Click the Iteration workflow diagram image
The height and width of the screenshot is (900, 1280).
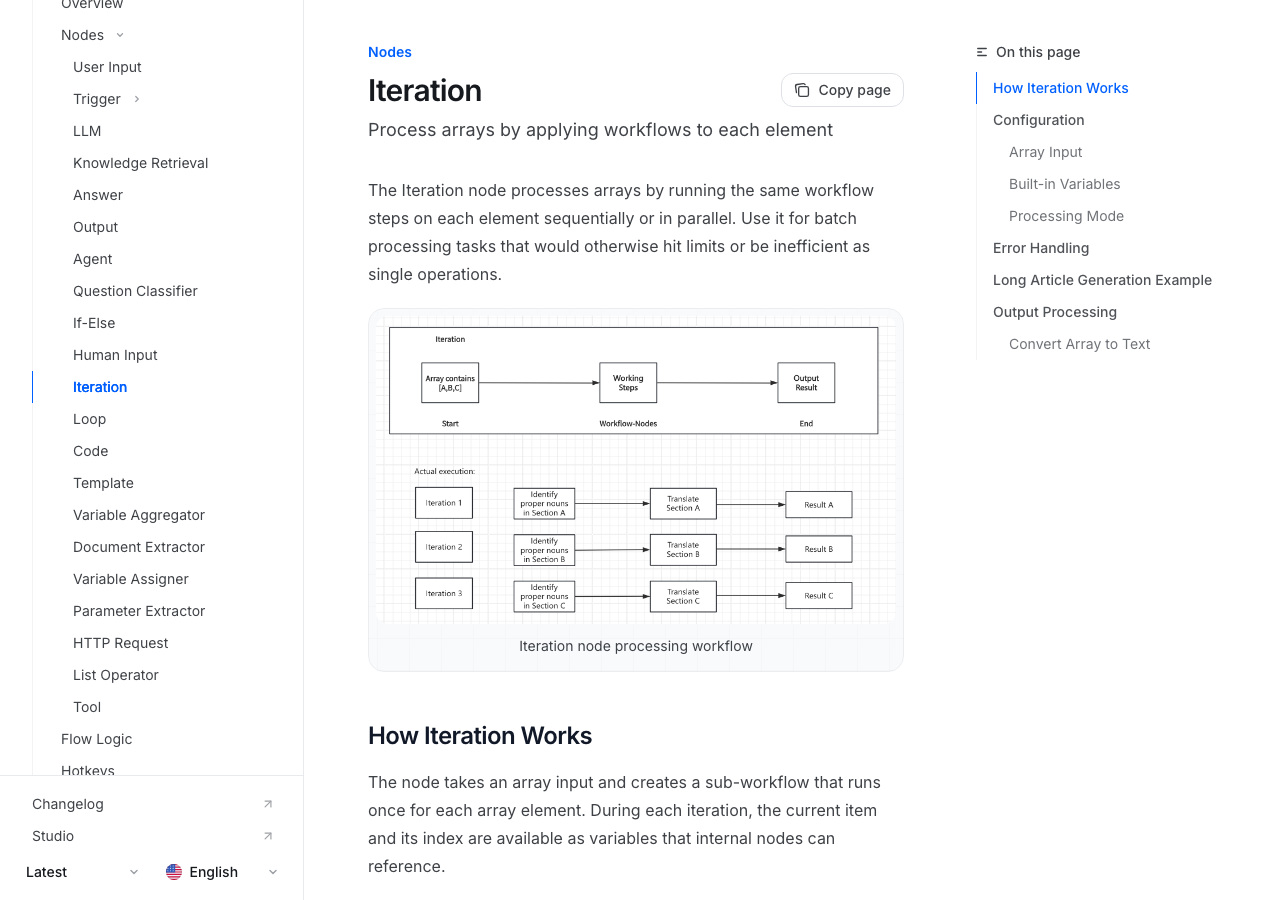[635, 470]
